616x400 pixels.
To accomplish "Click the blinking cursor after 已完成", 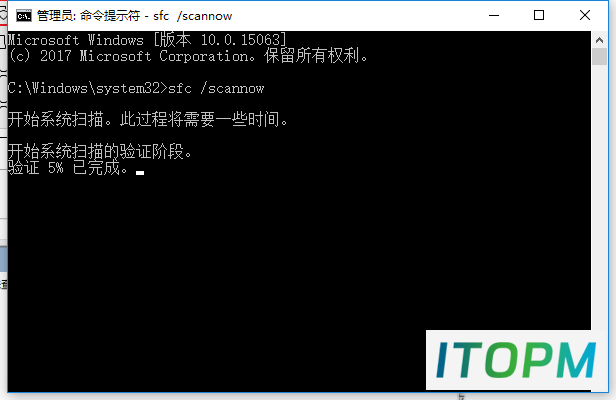I will [140, 172].
